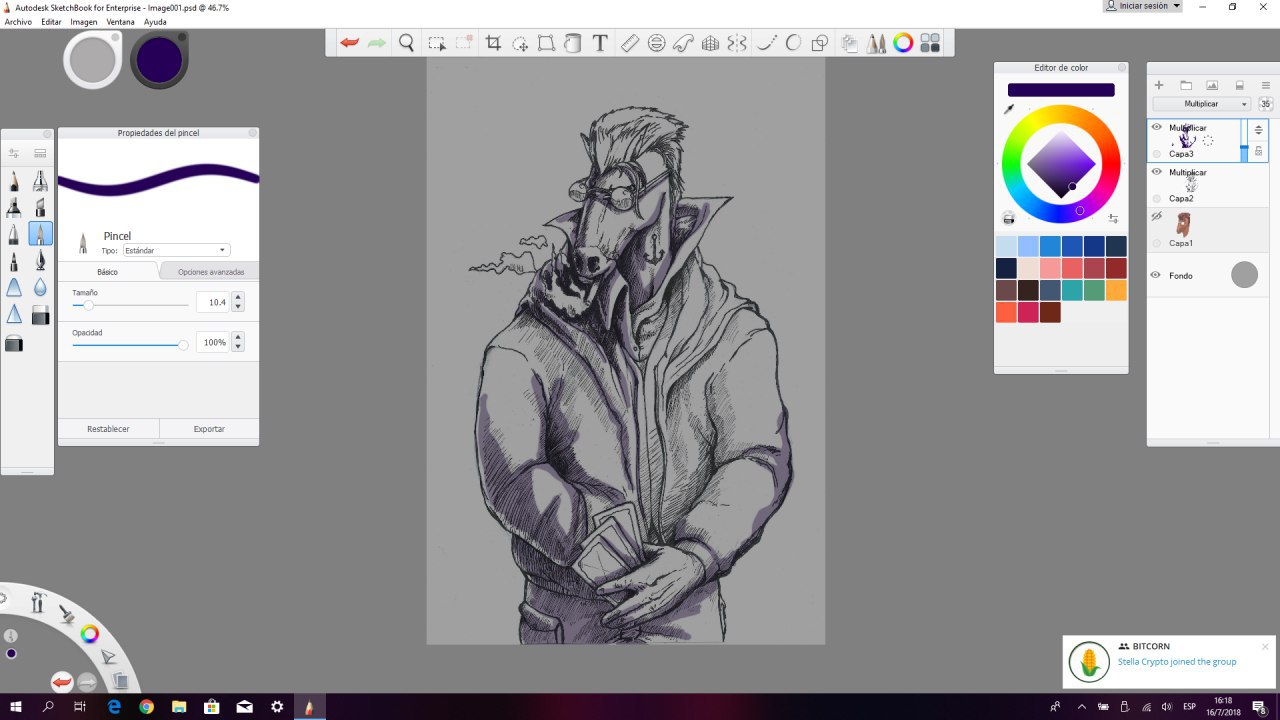Screen dimensions: 1280x720
Task: Click the Restablecer button
Action: point(108,429)
